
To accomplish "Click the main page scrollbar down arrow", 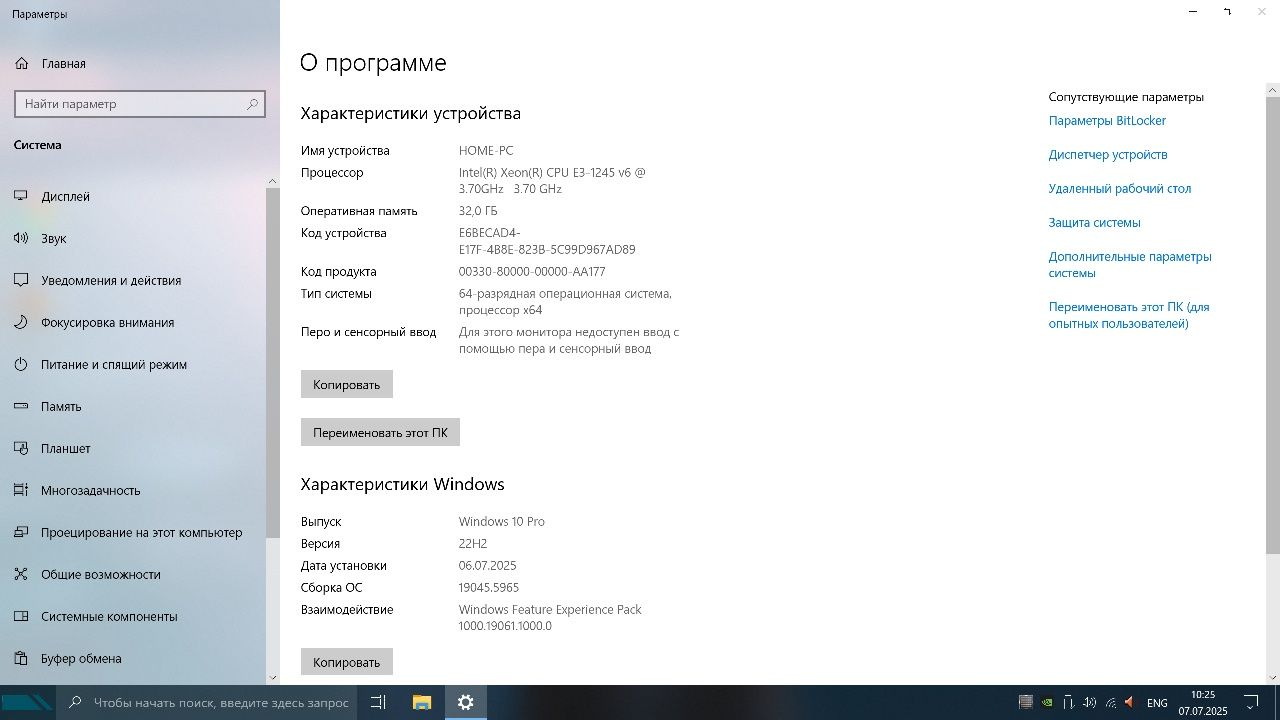I will [1273, 677].
